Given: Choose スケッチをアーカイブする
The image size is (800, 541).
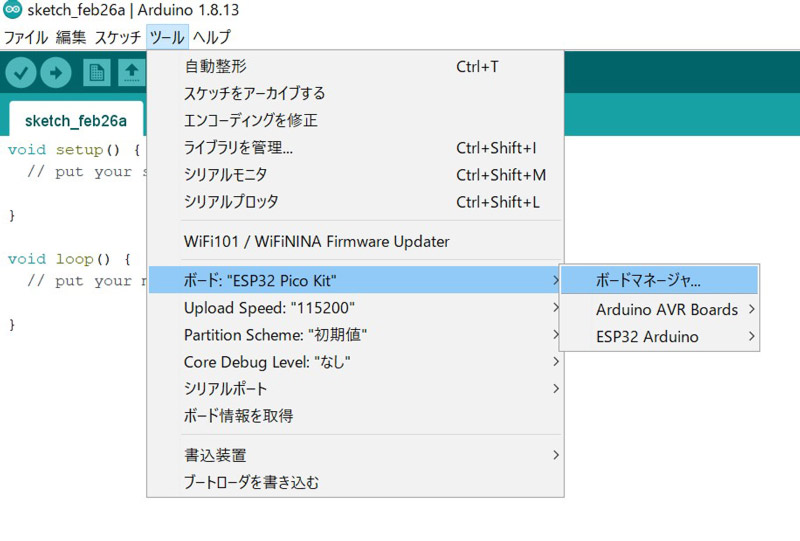Looking at the screenshot, I should pos(356,93).
